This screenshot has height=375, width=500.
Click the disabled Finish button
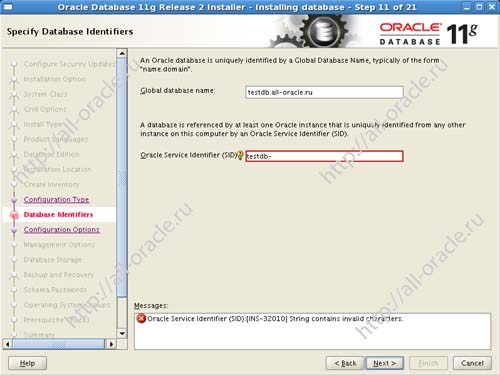[x=428, y=363]
